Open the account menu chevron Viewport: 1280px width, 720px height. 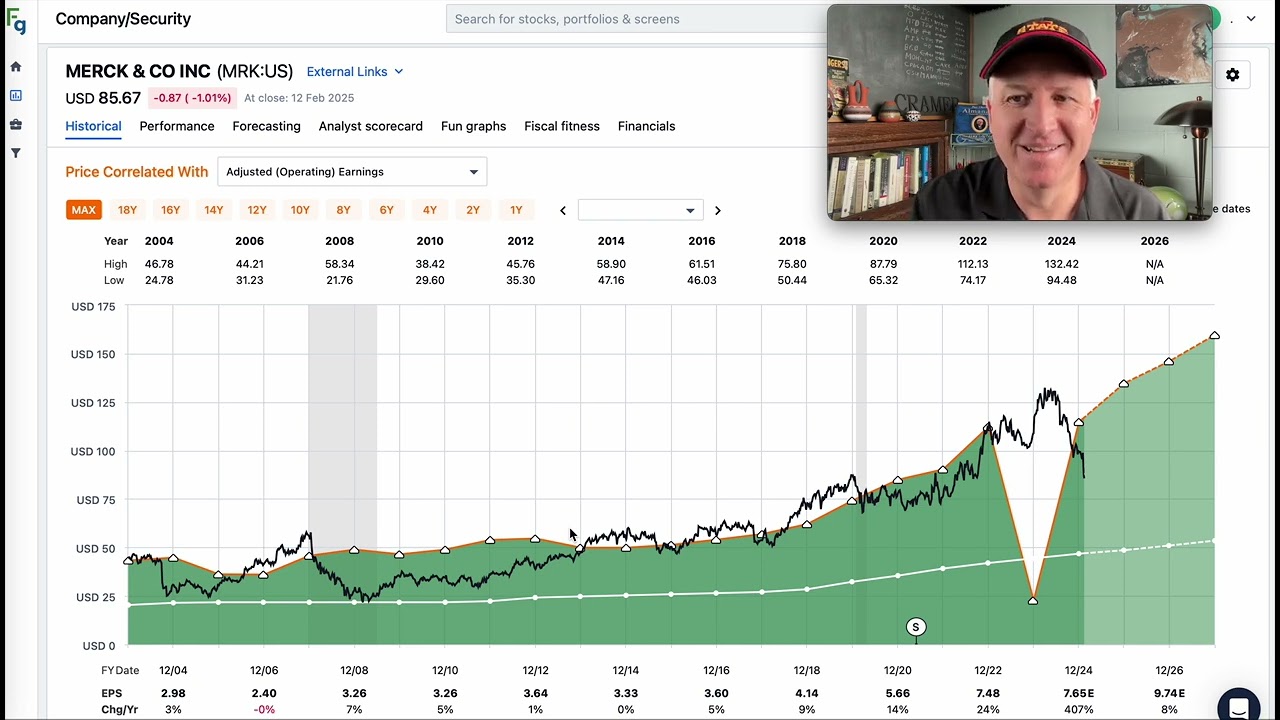tap(1250, 19)
